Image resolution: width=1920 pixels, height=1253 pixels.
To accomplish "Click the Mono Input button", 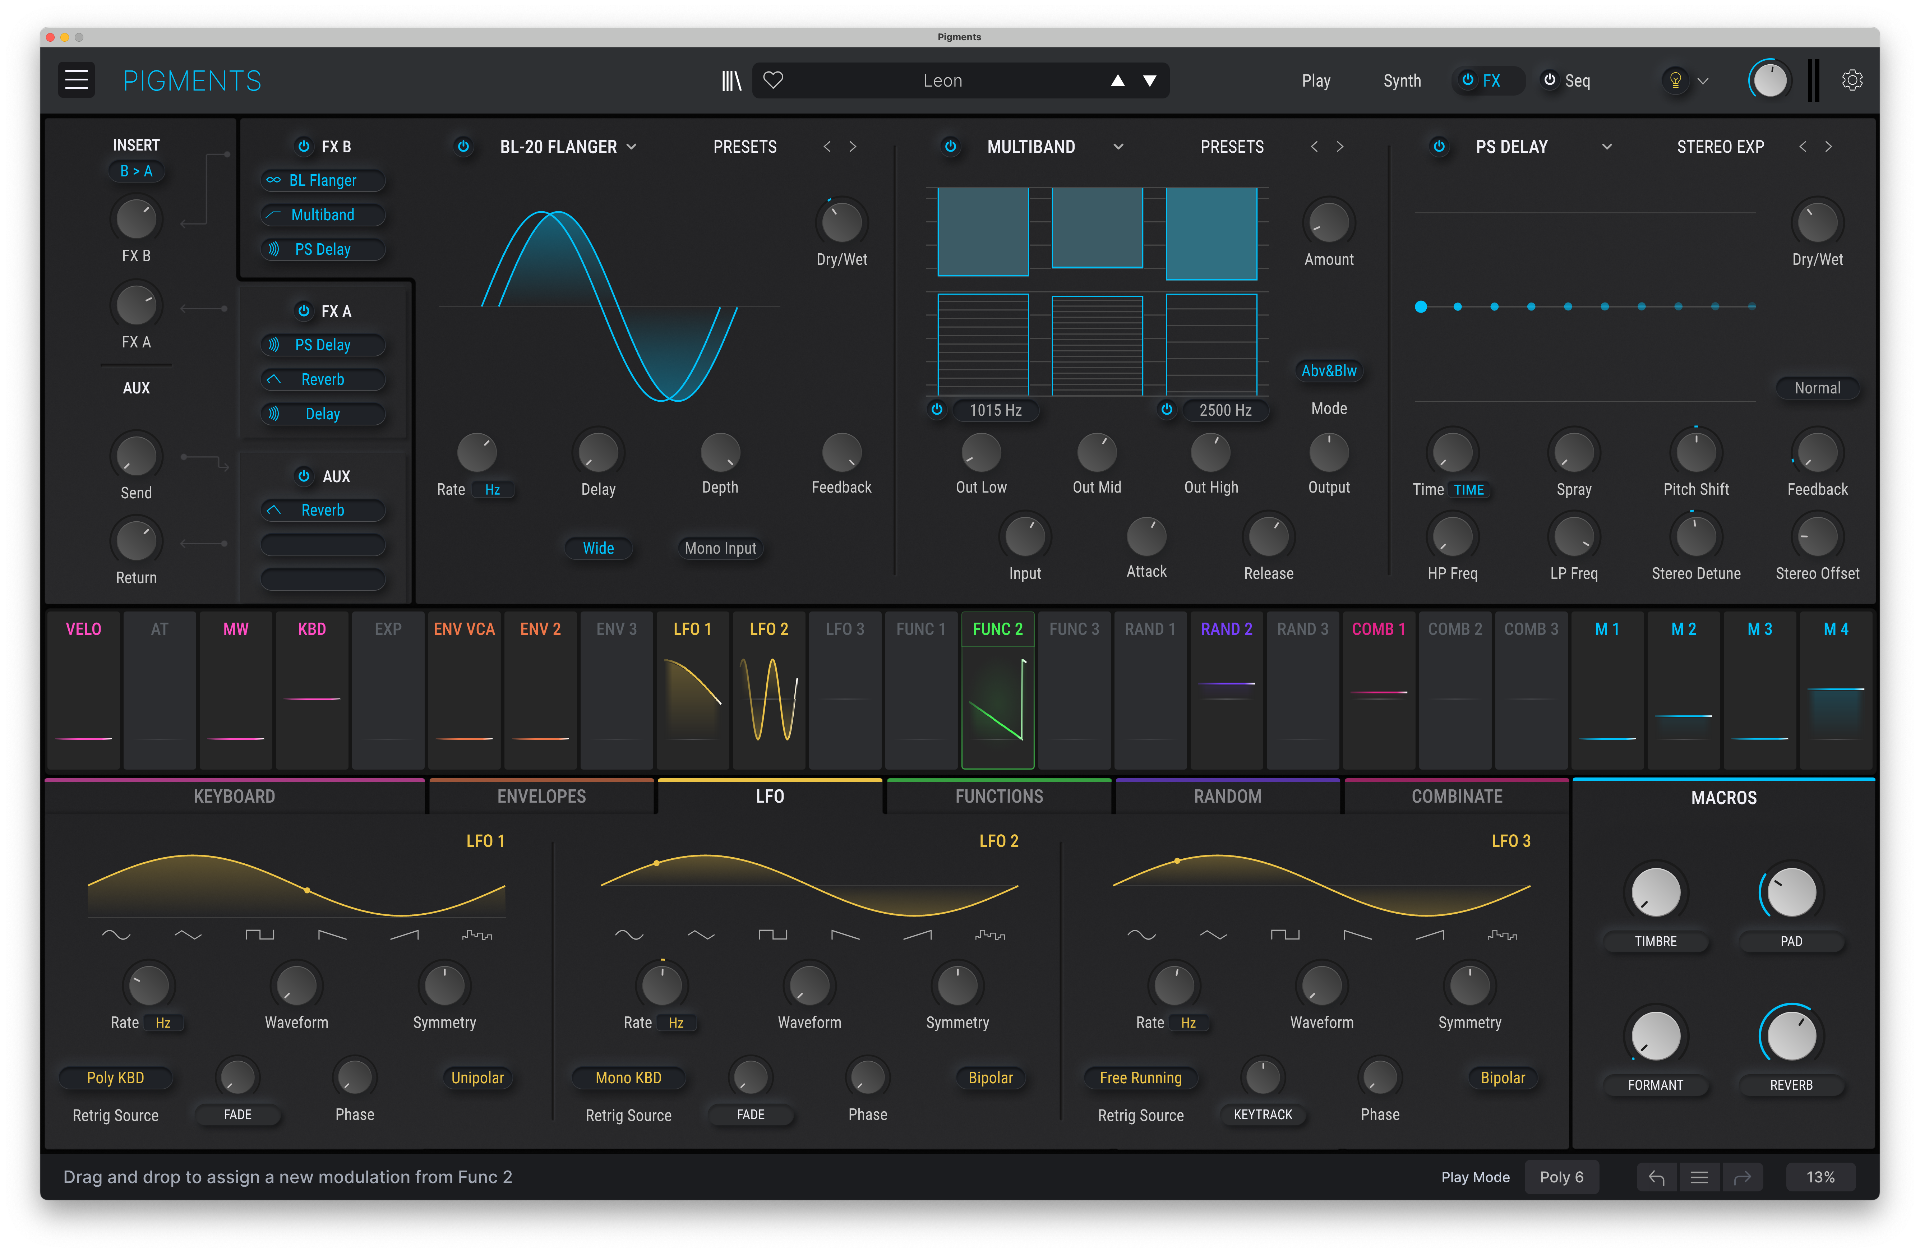I will coord(720,548).
